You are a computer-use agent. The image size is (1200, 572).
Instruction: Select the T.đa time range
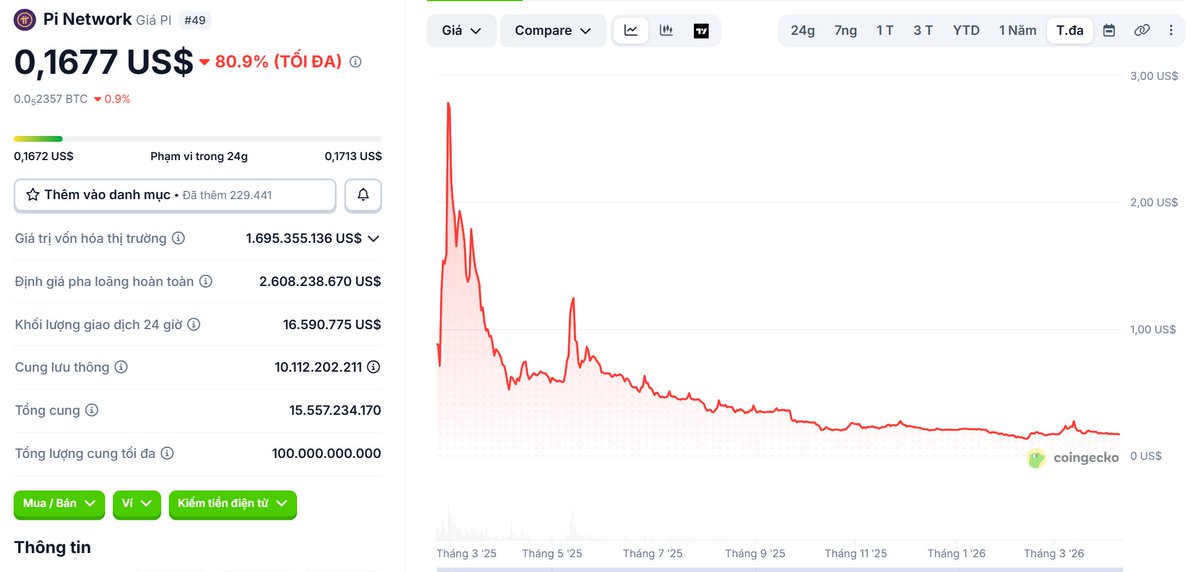(x=1070, y=30)
